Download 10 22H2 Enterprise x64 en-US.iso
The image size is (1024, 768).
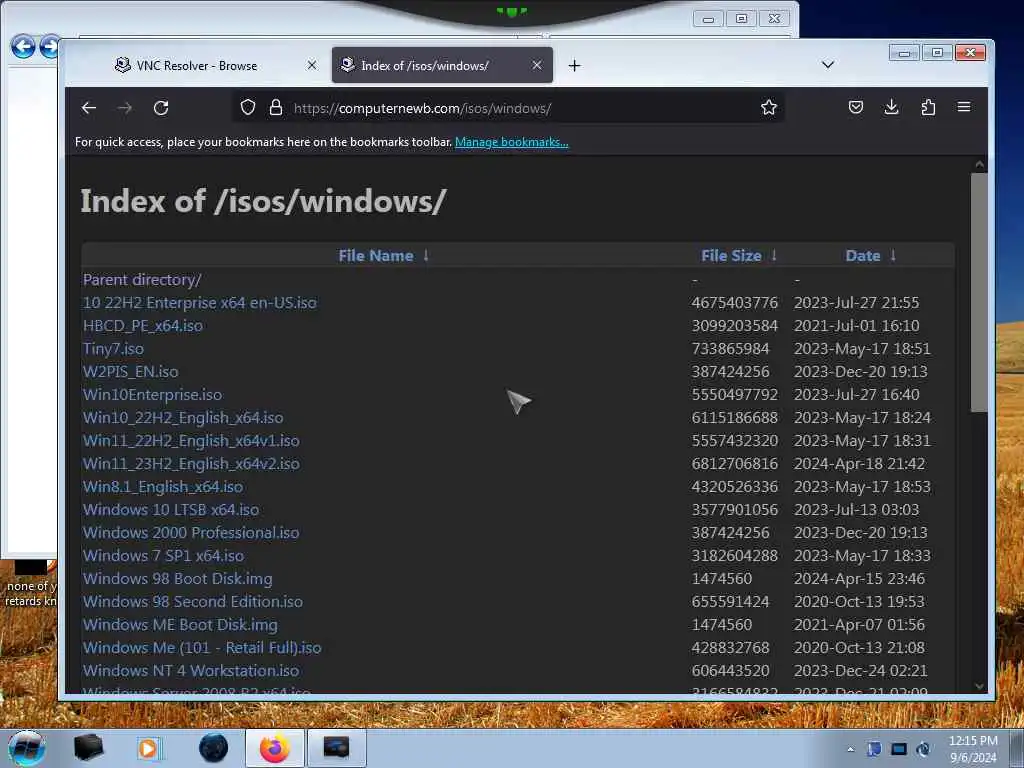[199, 302]
